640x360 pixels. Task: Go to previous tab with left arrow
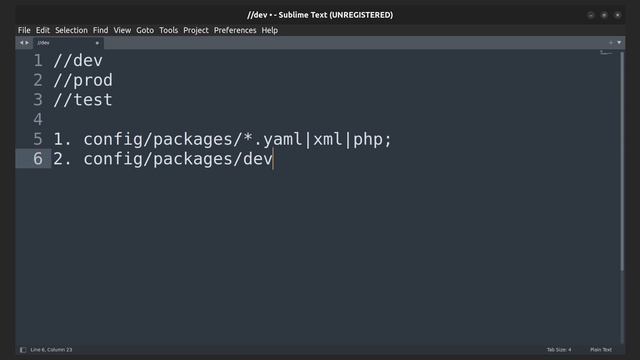point(22,43)
